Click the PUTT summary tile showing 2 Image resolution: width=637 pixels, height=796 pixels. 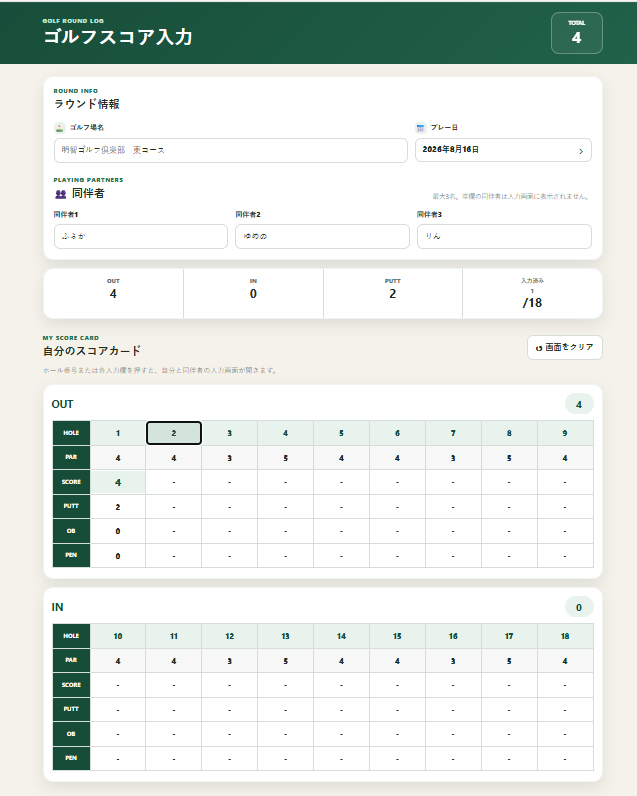(x=393, y=293)
